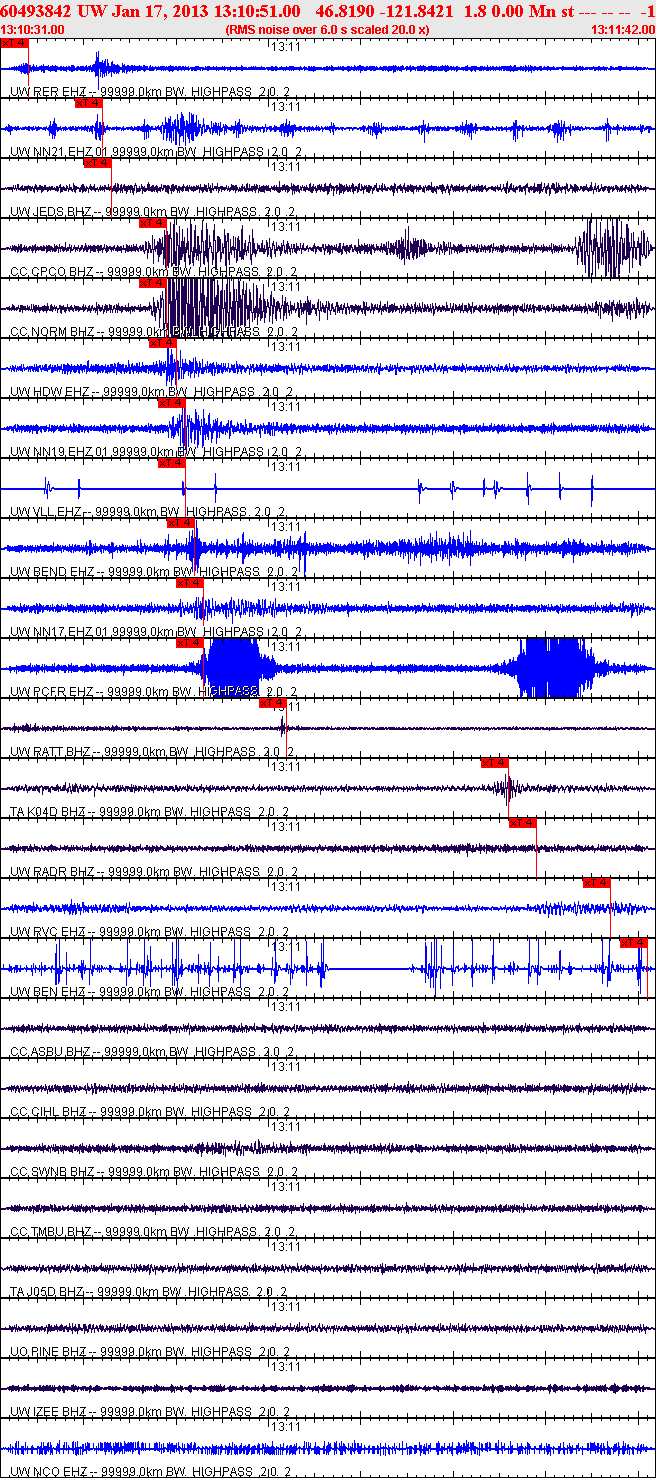Click the red pick flag on the CC NORM trace
The image size is (656, 1478).
(153, 283)
